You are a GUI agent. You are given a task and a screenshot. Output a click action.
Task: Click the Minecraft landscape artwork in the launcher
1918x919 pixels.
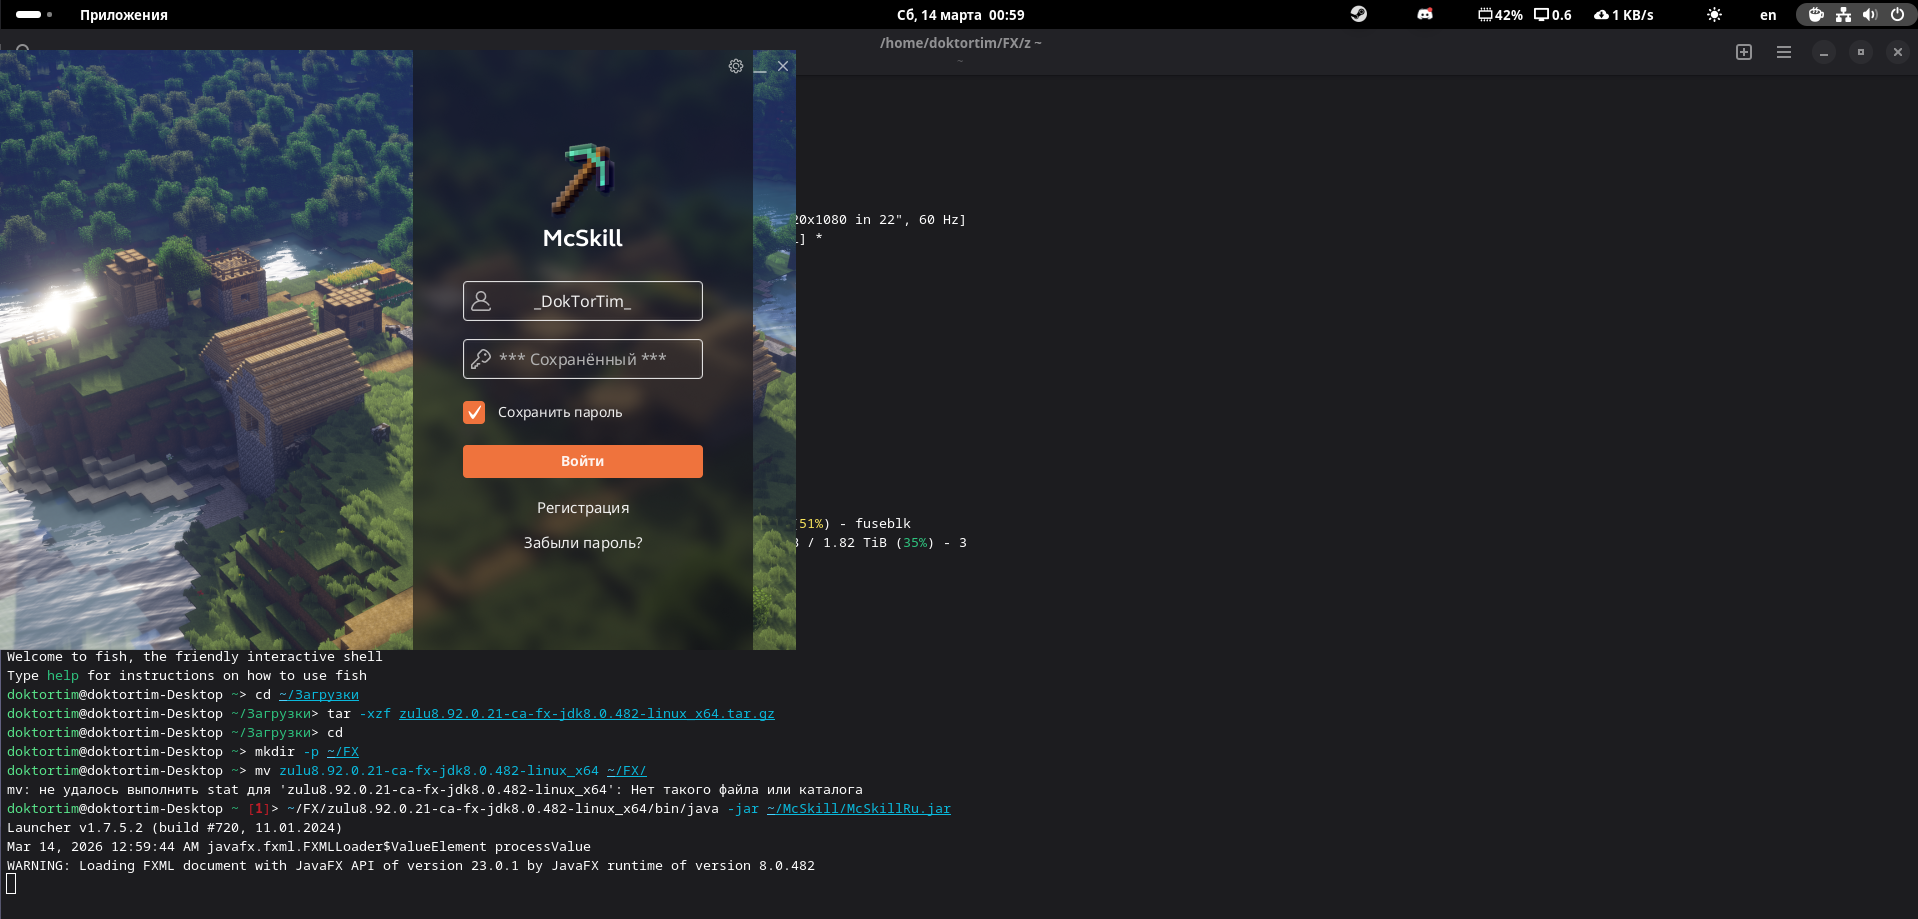(x=206, y=350)
